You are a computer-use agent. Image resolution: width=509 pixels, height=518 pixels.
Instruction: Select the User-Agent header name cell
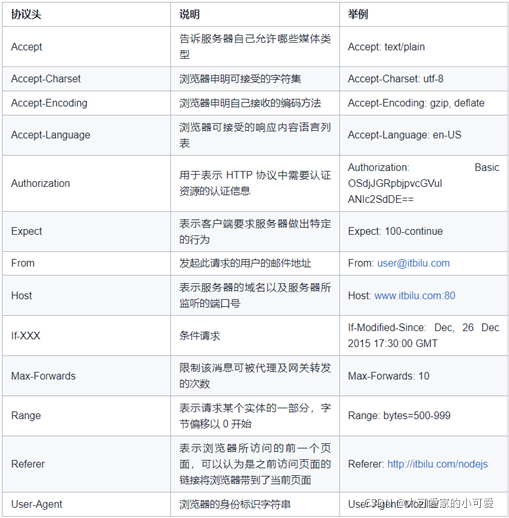86,504
